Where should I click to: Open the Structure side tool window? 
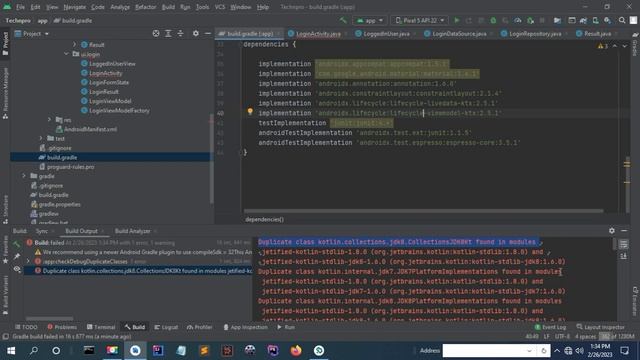tap(5, 209)
